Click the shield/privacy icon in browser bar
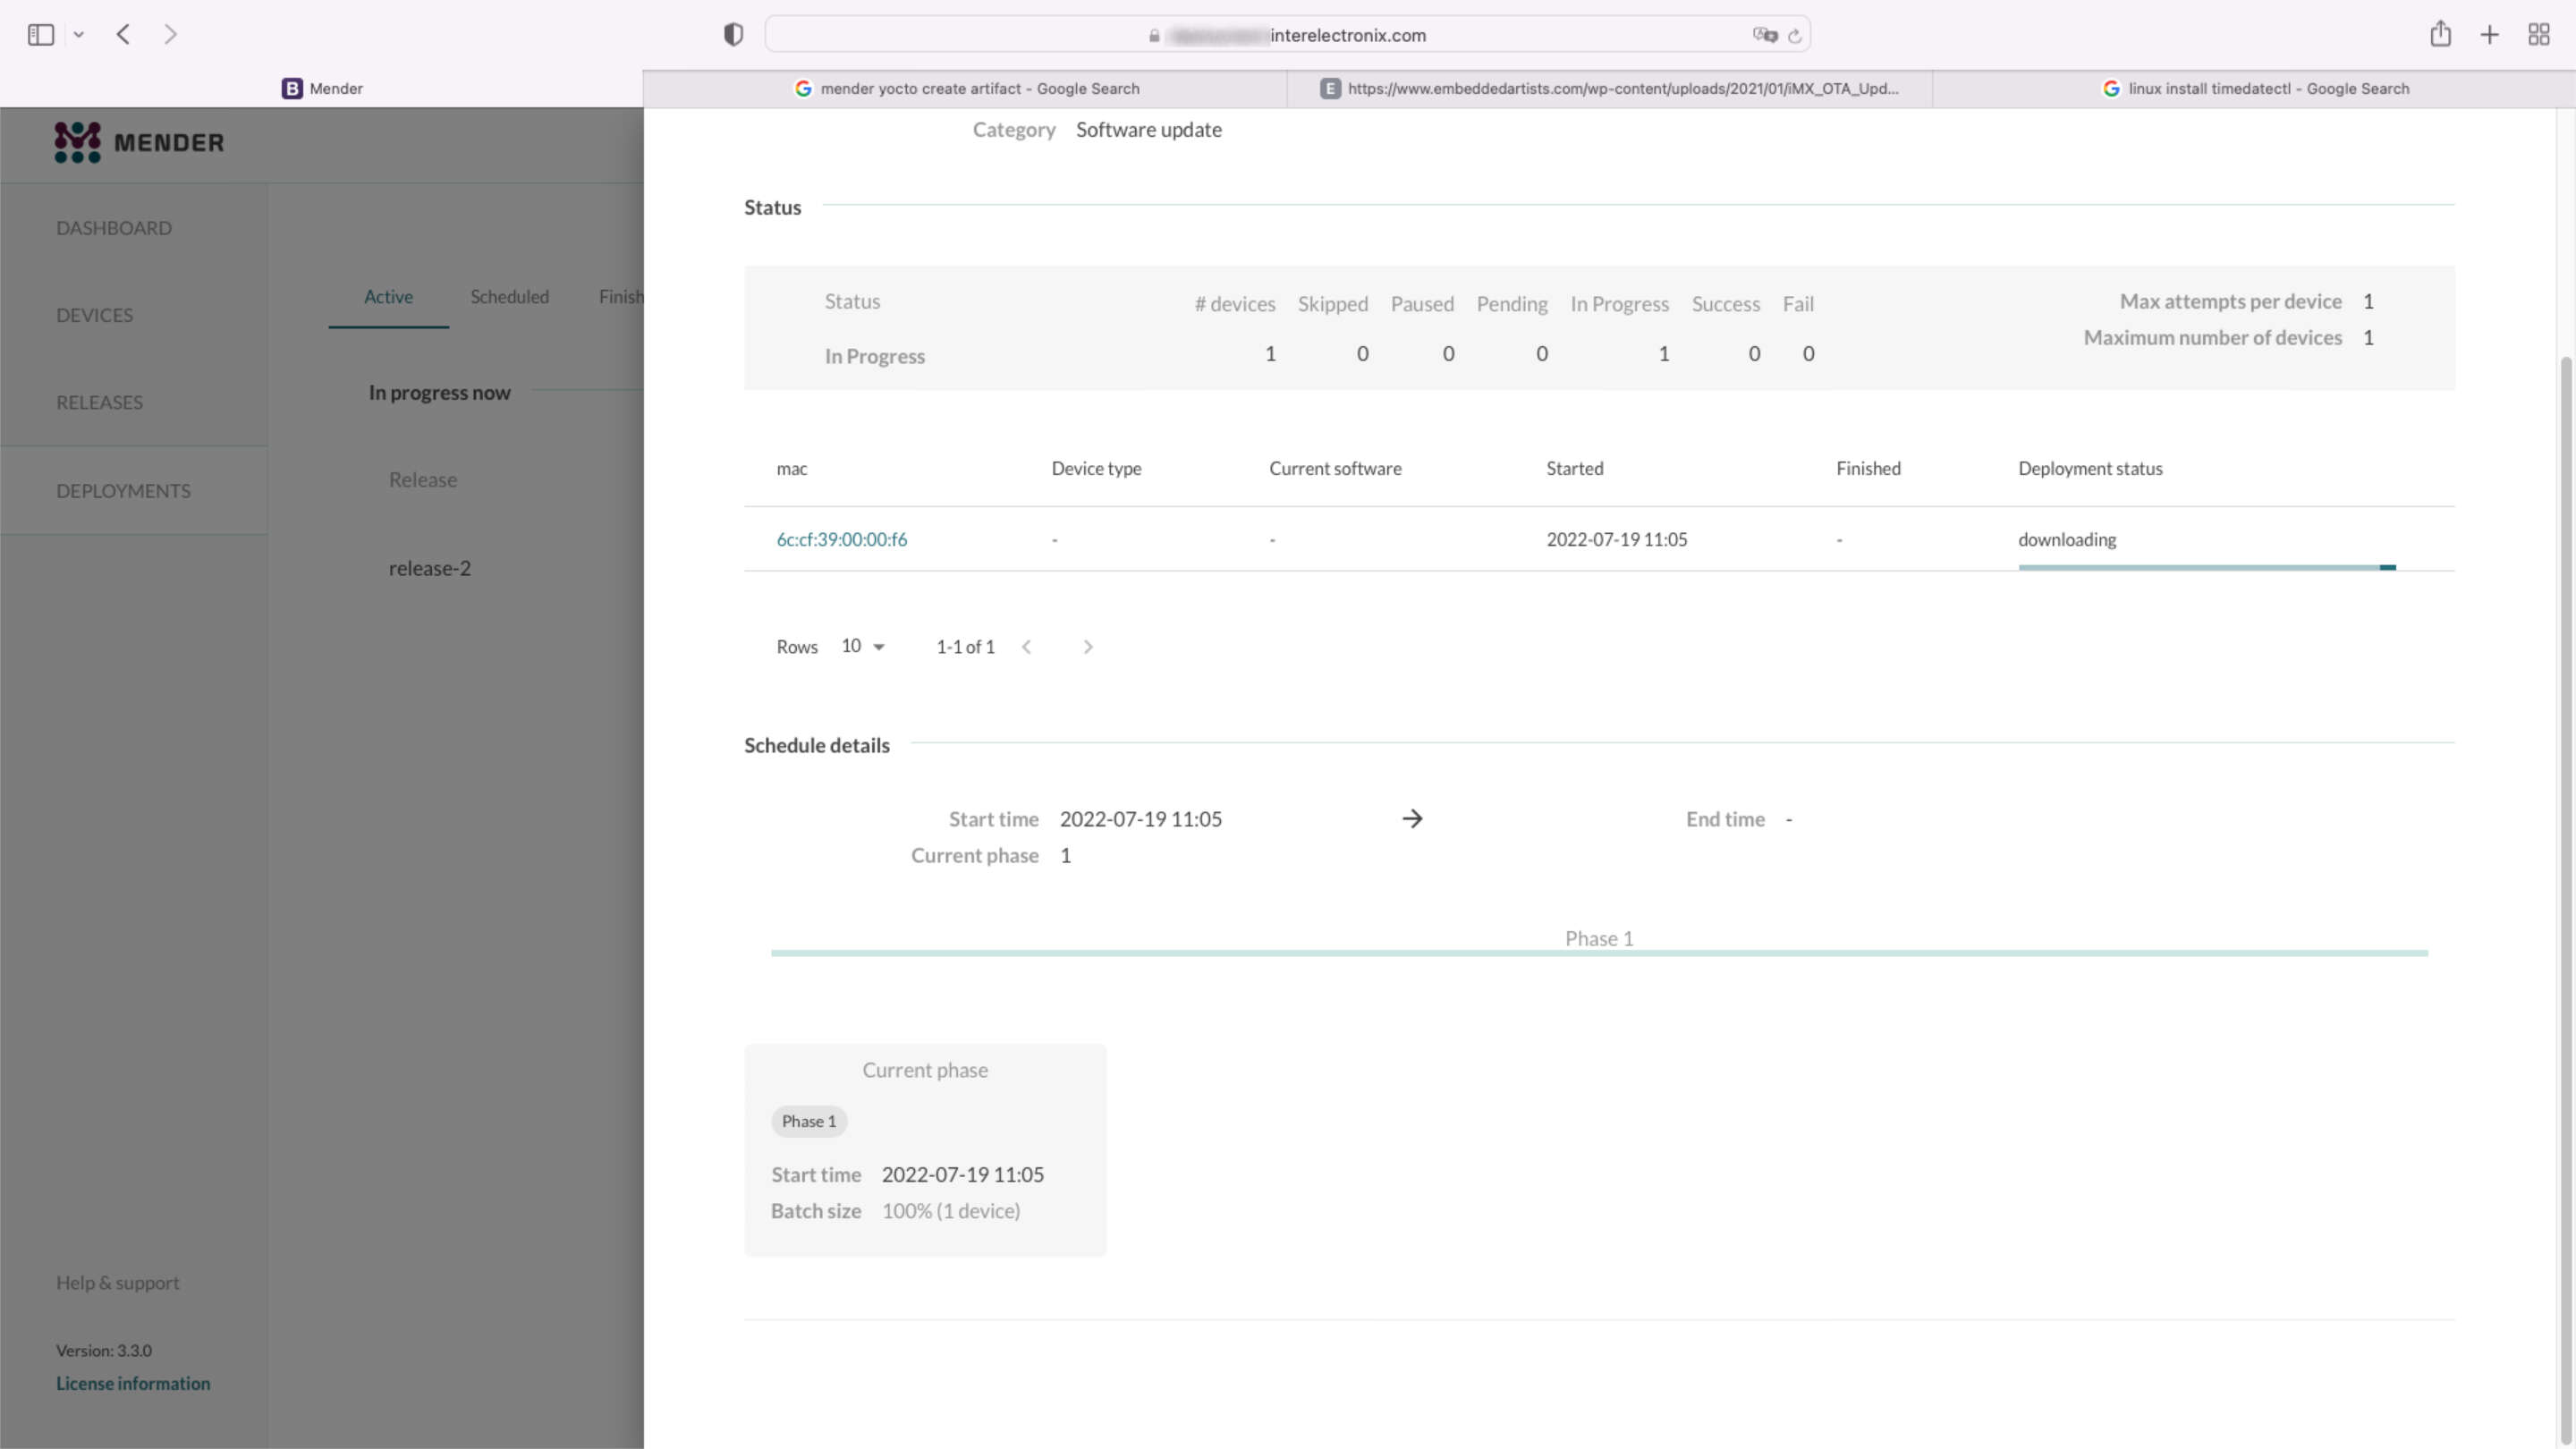Image resolution: width=2576 pixels, height=1449 pixels. point(733,34)
